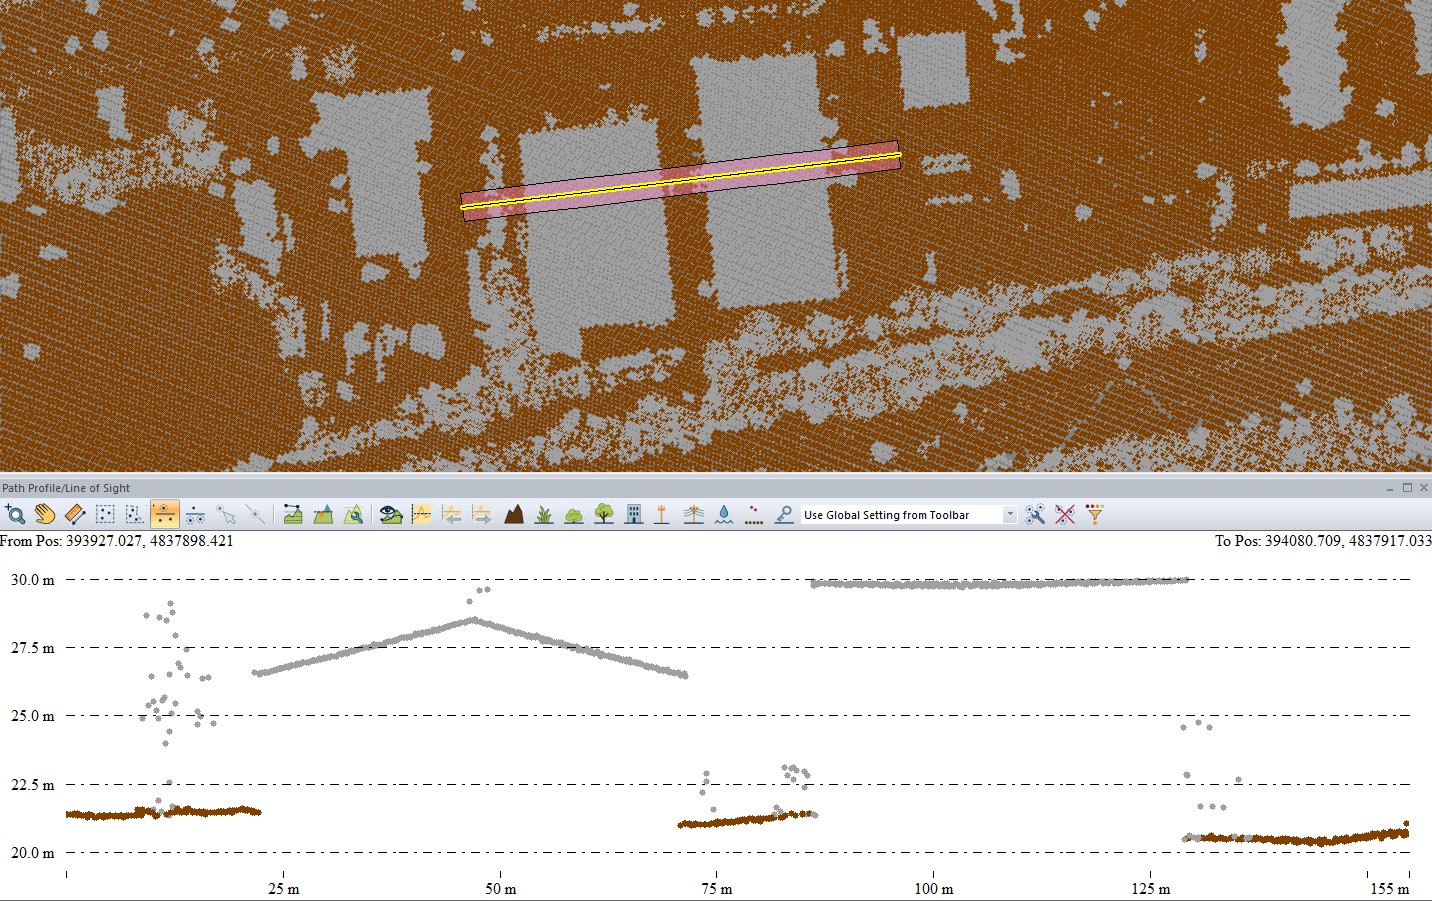The image size is (1432, 901).
Task: Classify points as water droplet icon
Action: coord(724,514)
